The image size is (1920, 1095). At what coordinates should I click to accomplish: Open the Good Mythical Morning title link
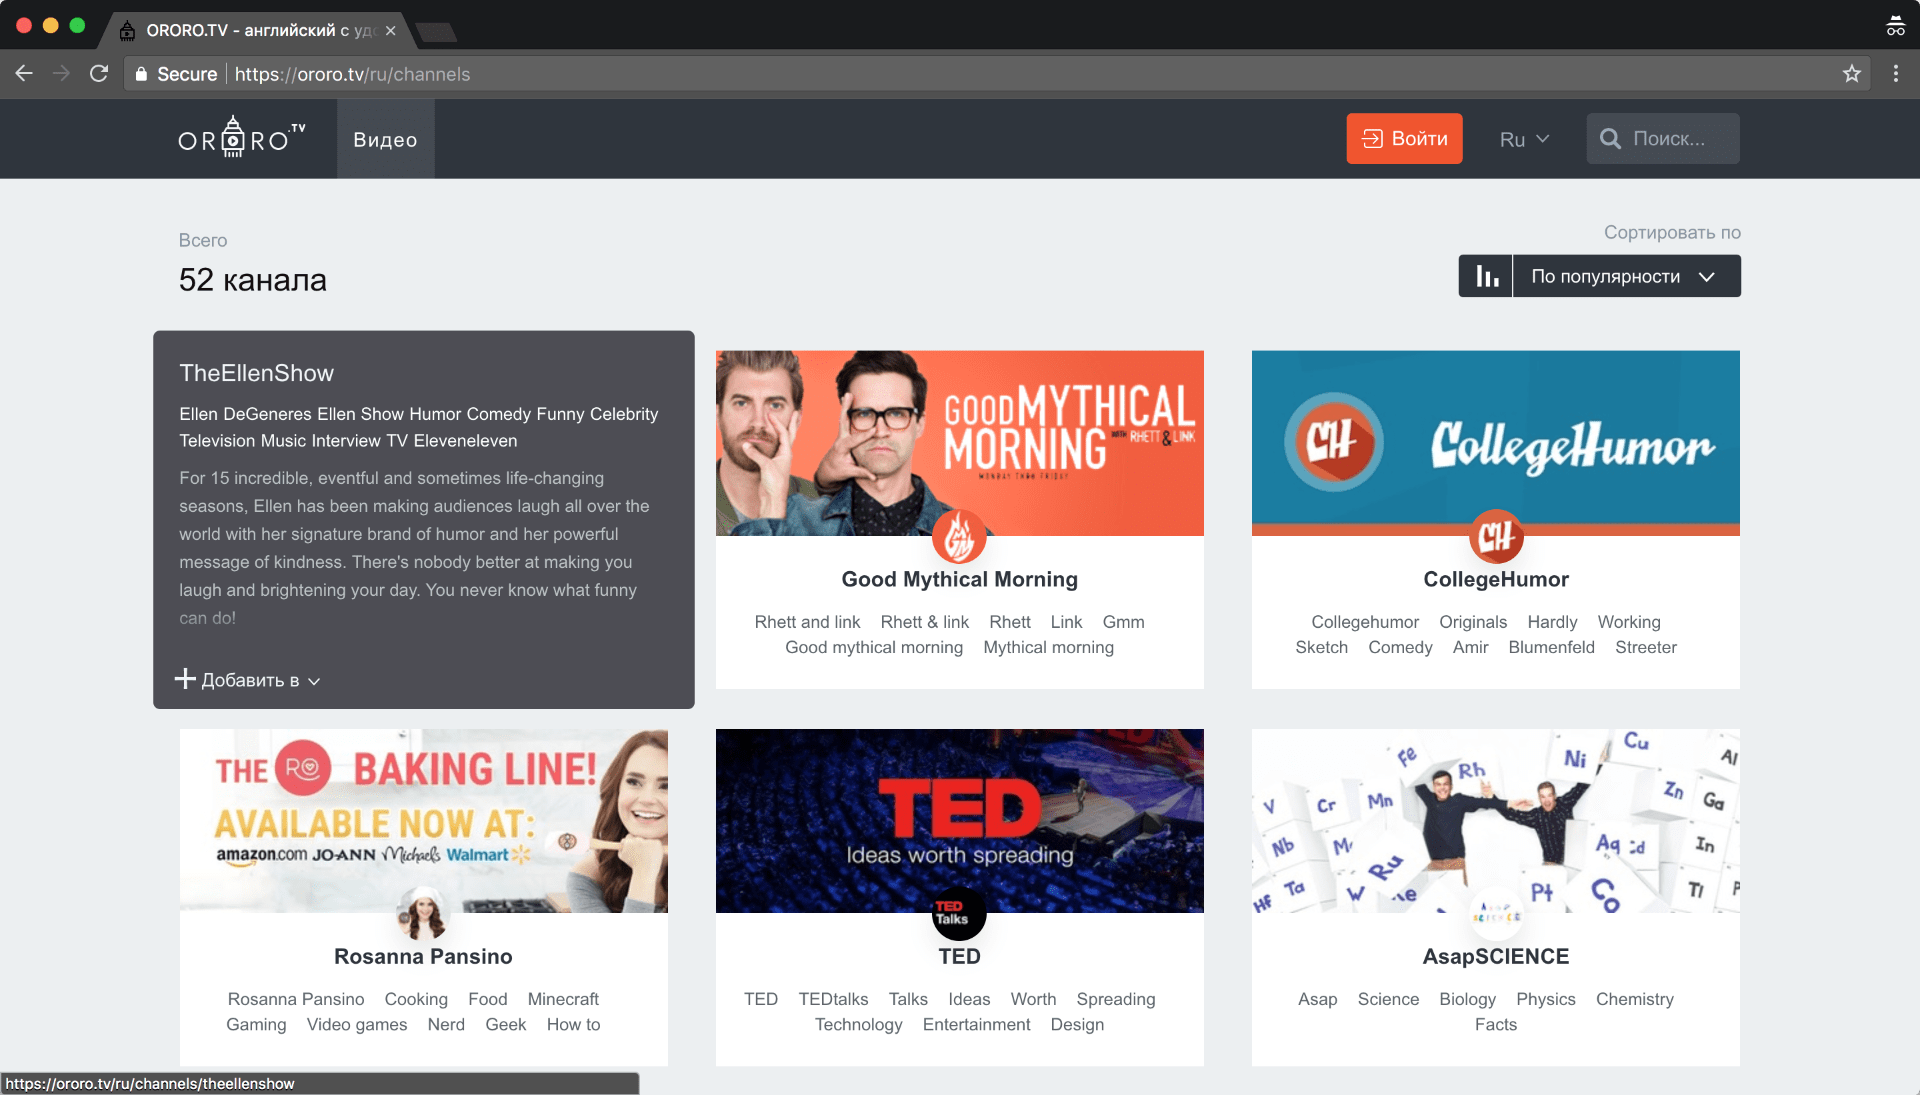tap(959, 579)
